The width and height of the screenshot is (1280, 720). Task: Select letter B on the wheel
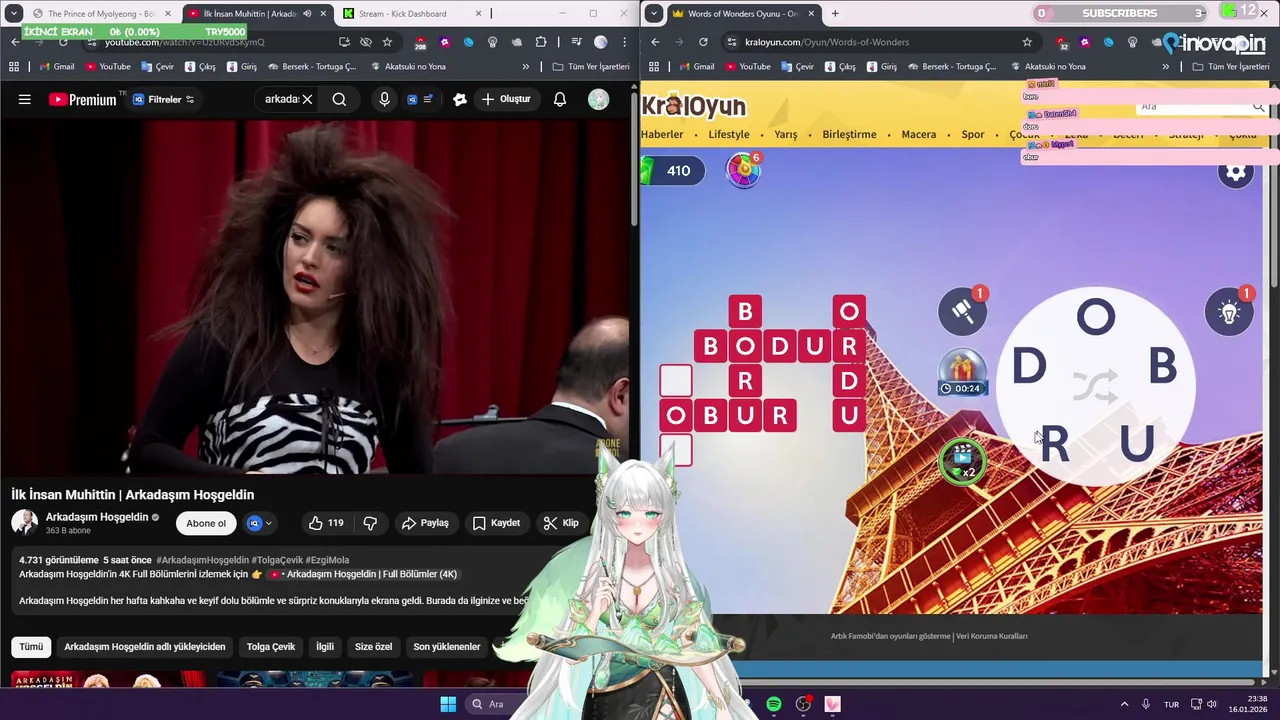(1162, 367)
